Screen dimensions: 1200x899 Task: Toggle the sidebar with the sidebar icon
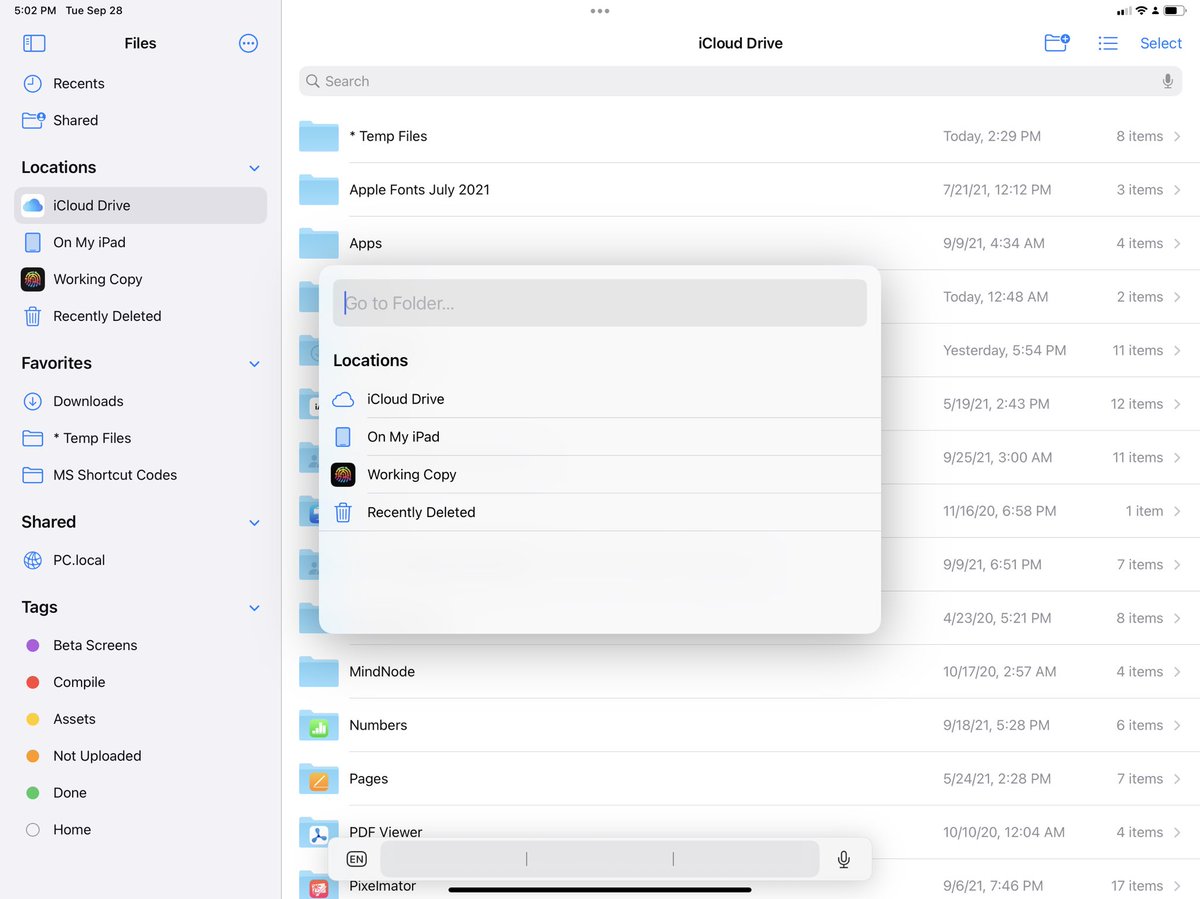[x=34, y=43]
